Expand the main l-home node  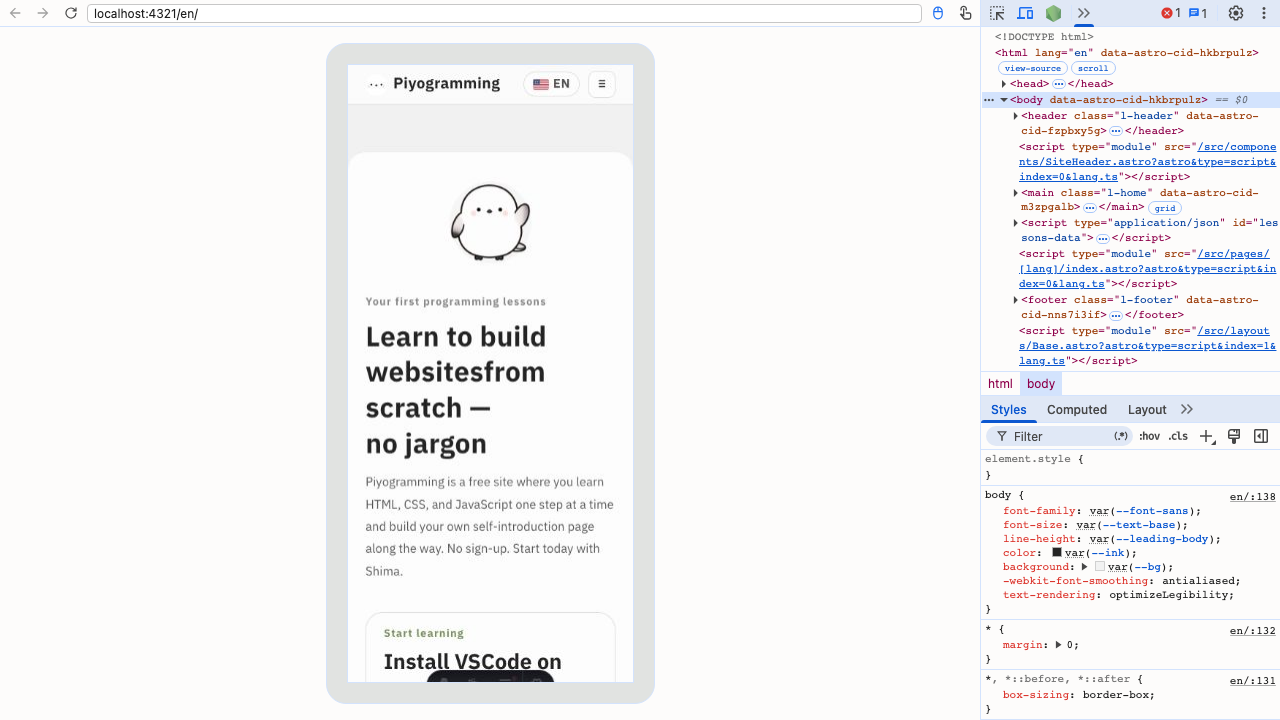click(x=1016, y=192)
